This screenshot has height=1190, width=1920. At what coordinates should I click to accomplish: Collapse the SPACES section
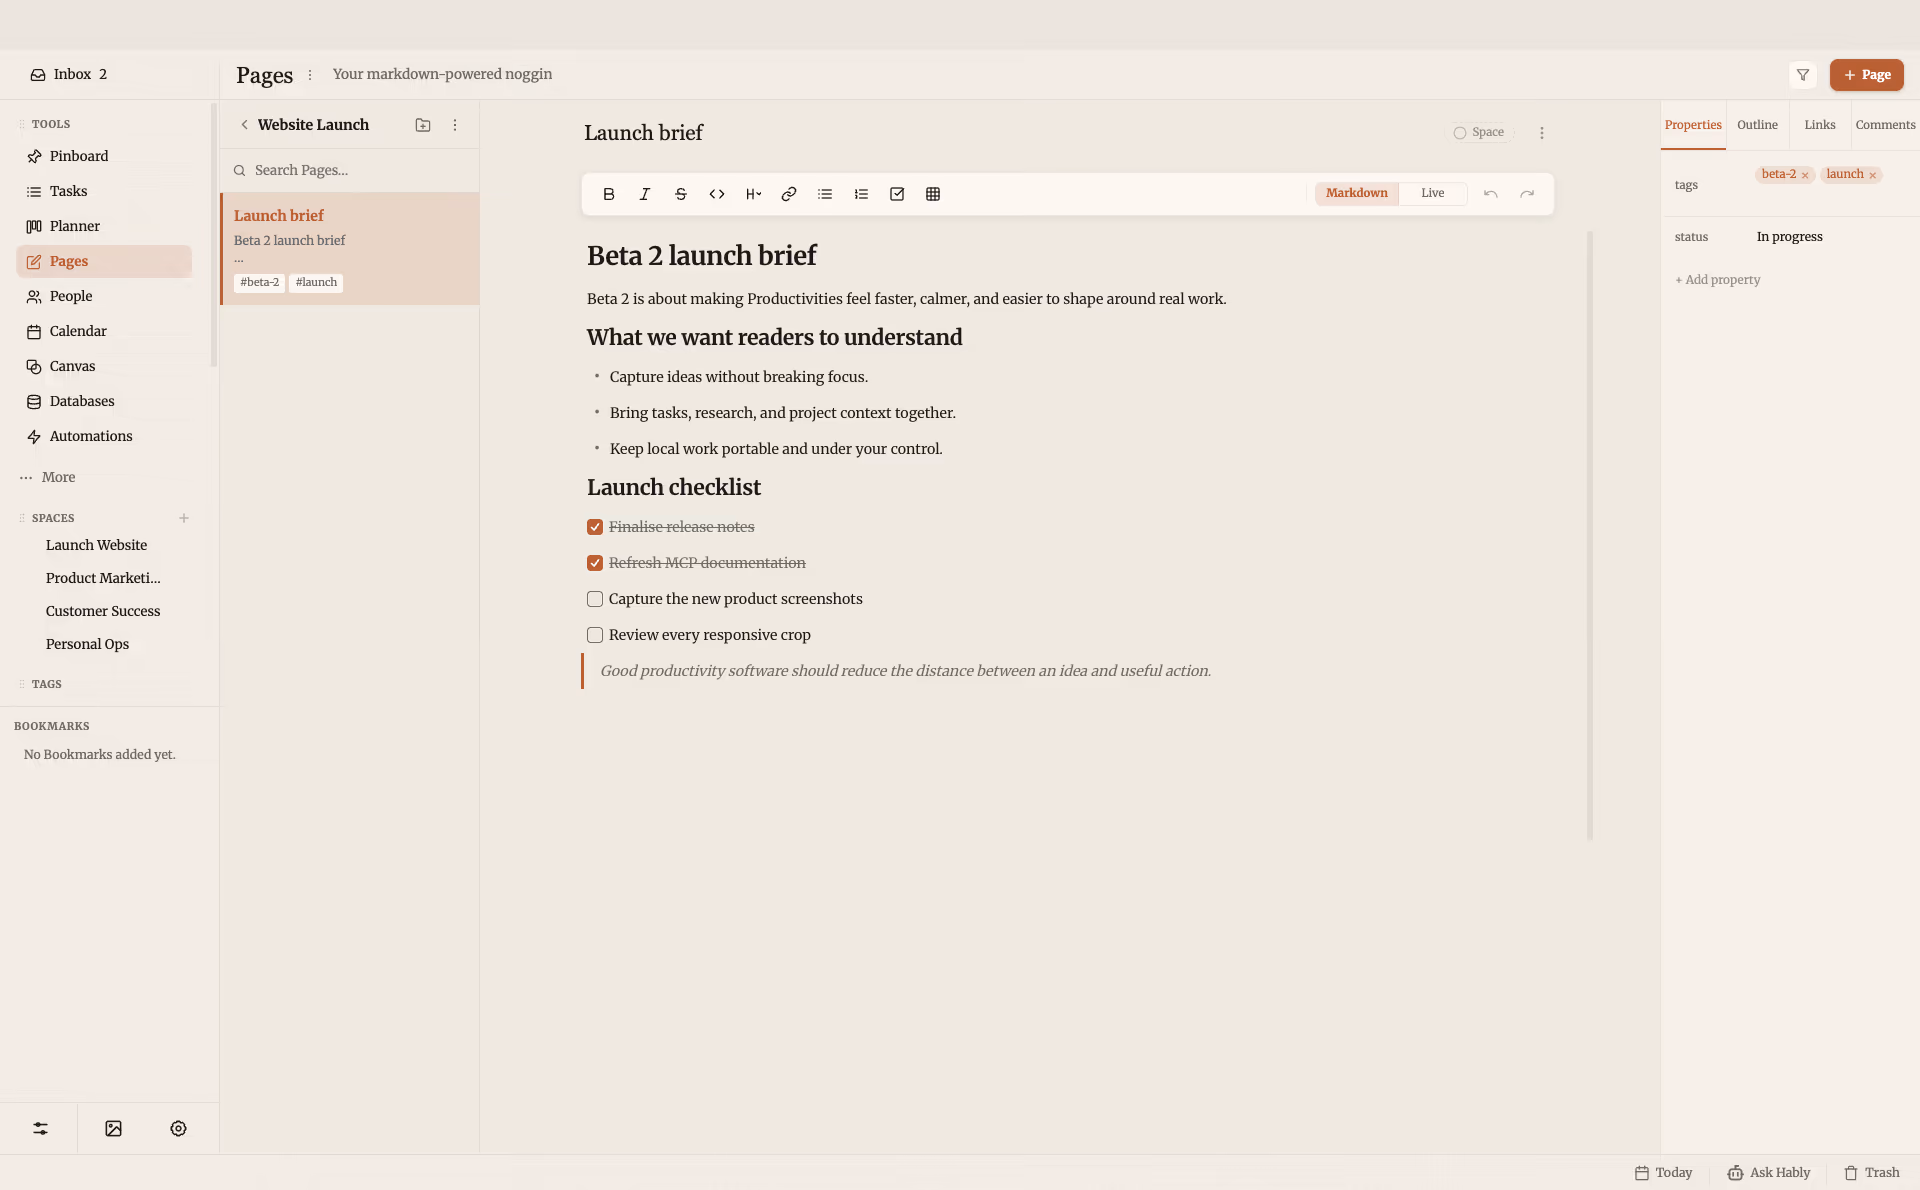52,518
